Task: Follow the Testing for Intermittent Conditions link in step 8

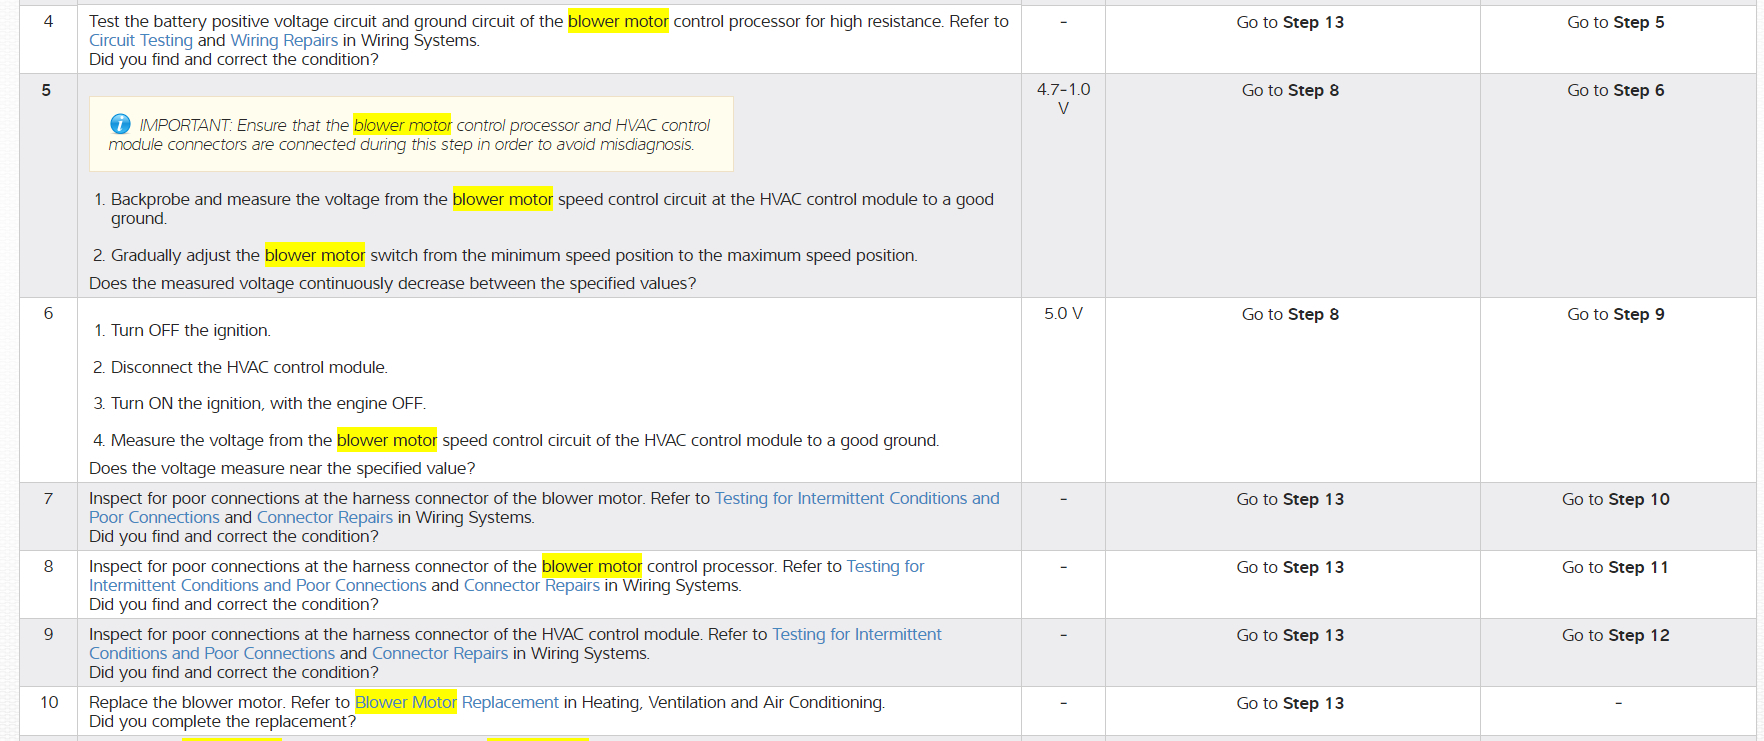Action: (885, 567)
